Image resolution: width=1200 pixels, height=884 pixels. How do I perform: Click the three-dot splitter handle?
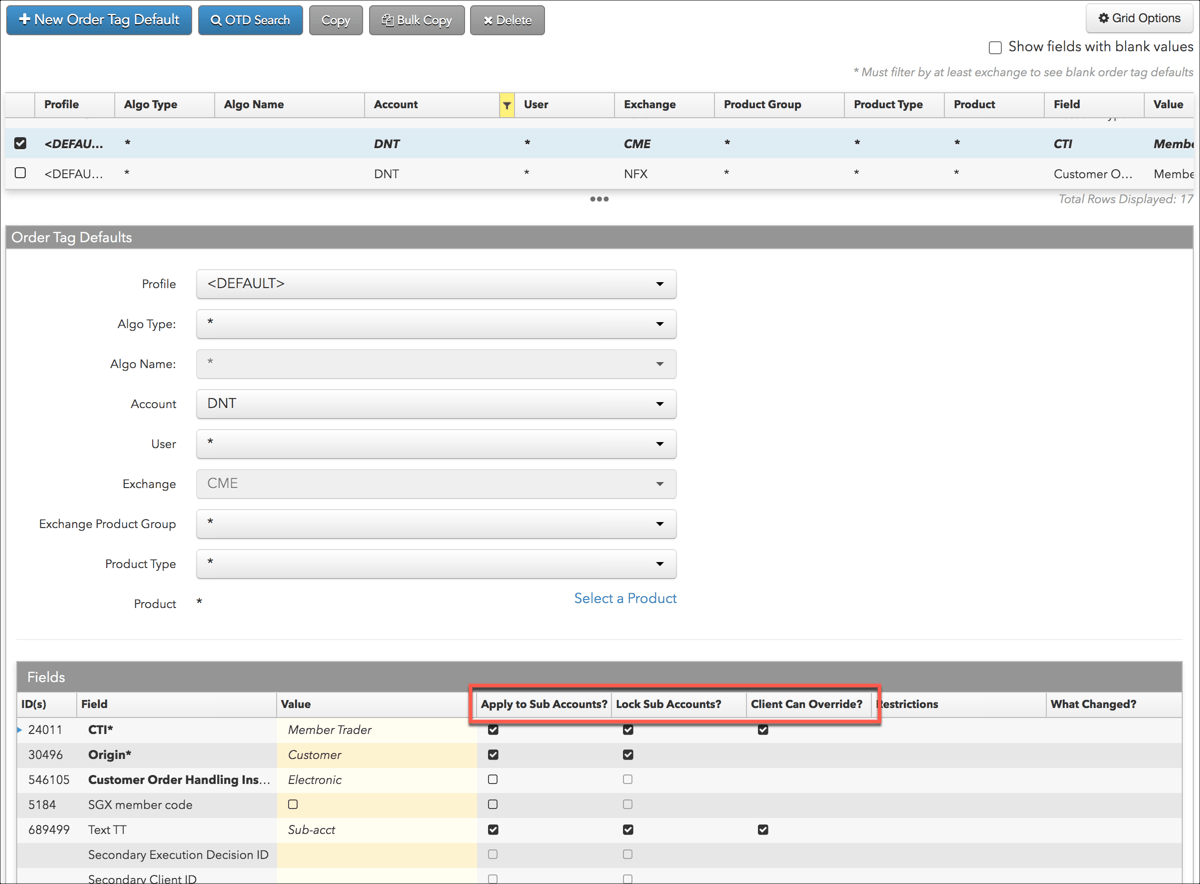coord(599,199)
